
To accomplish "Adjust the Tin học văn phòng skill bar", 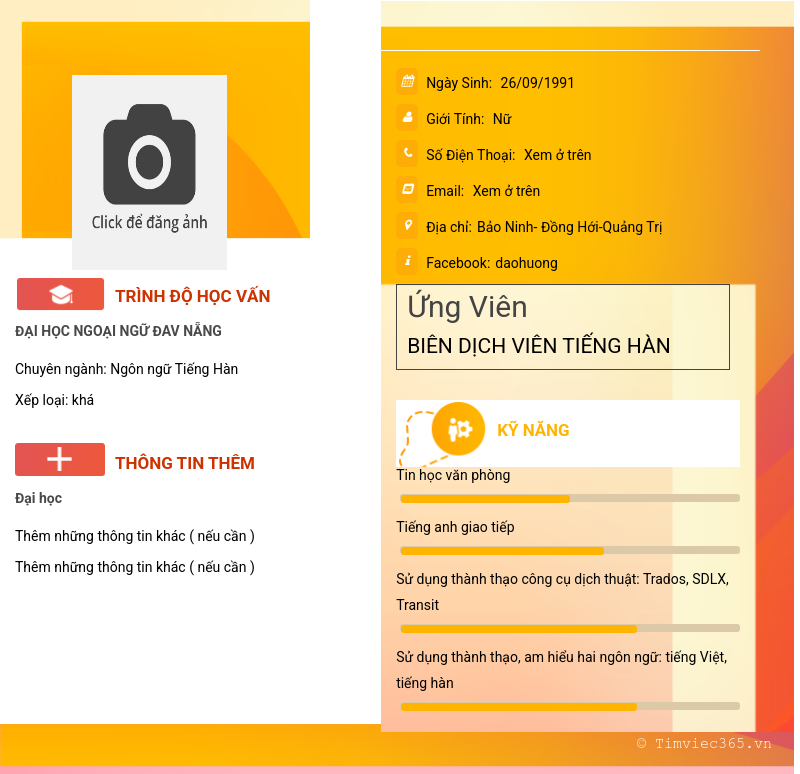I will 570,498.
